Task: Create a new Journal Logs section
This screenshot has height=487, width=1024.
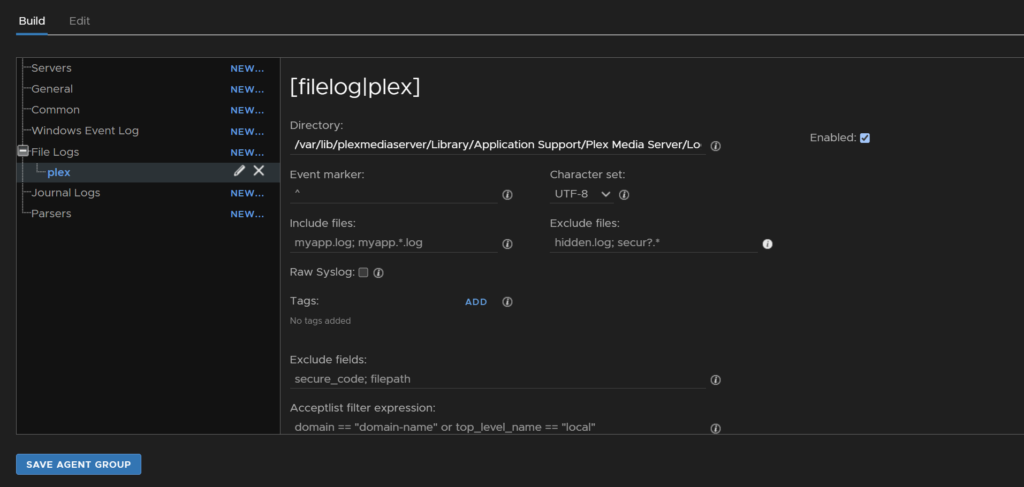Action: pyautogui.click(x=247, y=193)
